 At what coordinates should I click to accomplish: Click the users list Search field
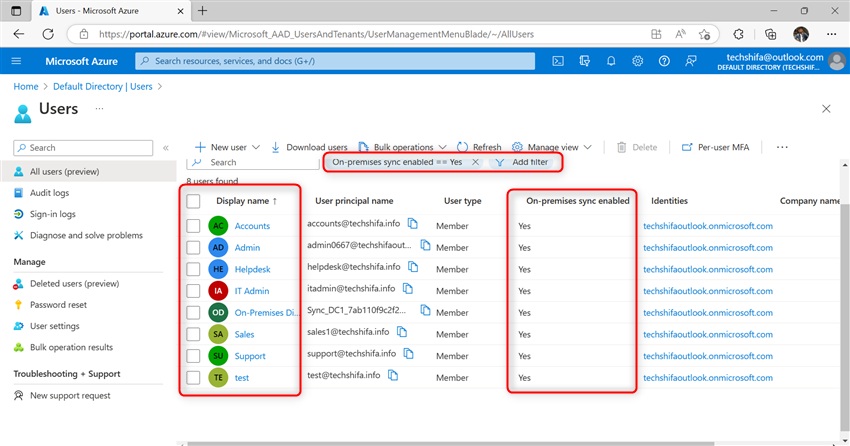[x=253, y=162]
